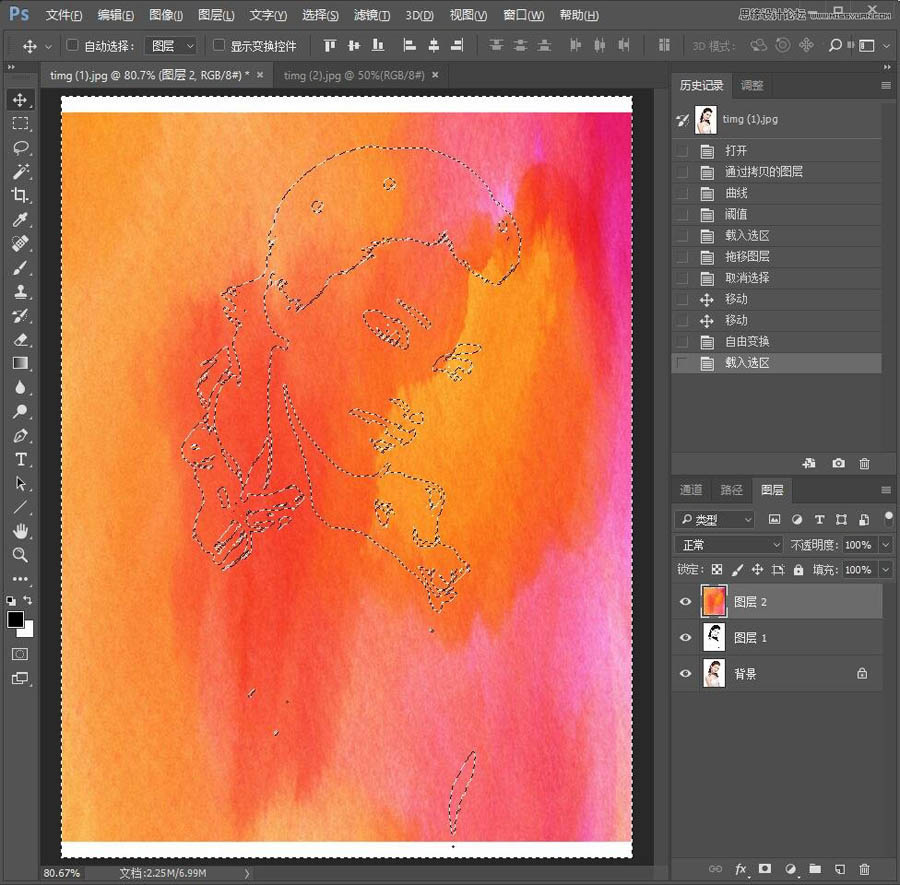Click the foreground color swatch
The width and height of the screenshot is (900, 885).
(x=16, y=620)
